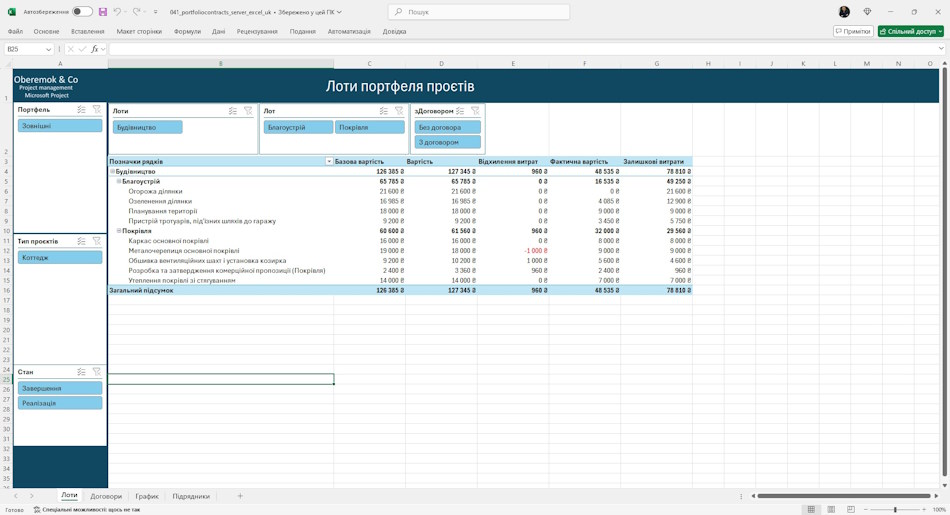Toggle the Реалізація slicer item

point(60,403)
